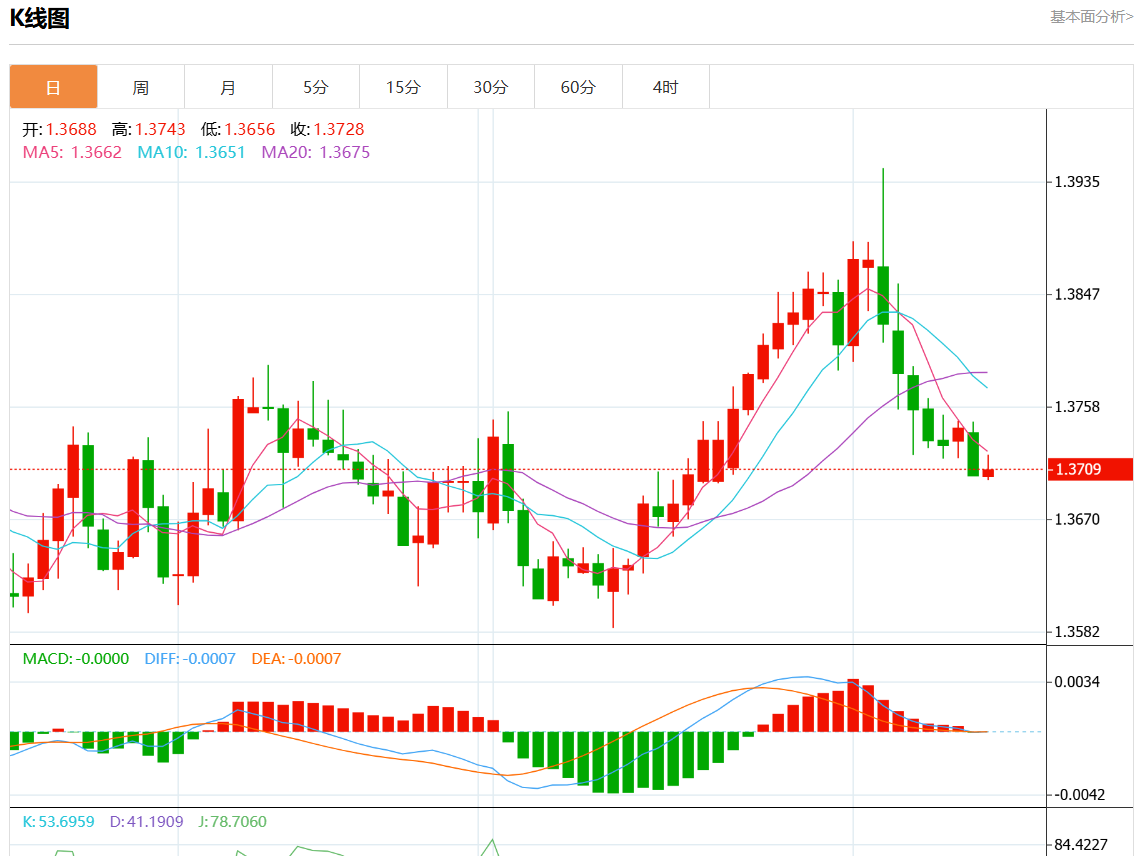Switch to the 4时 four-hour tab
This screenshot has width=1141, height=856.
[665, 87]
